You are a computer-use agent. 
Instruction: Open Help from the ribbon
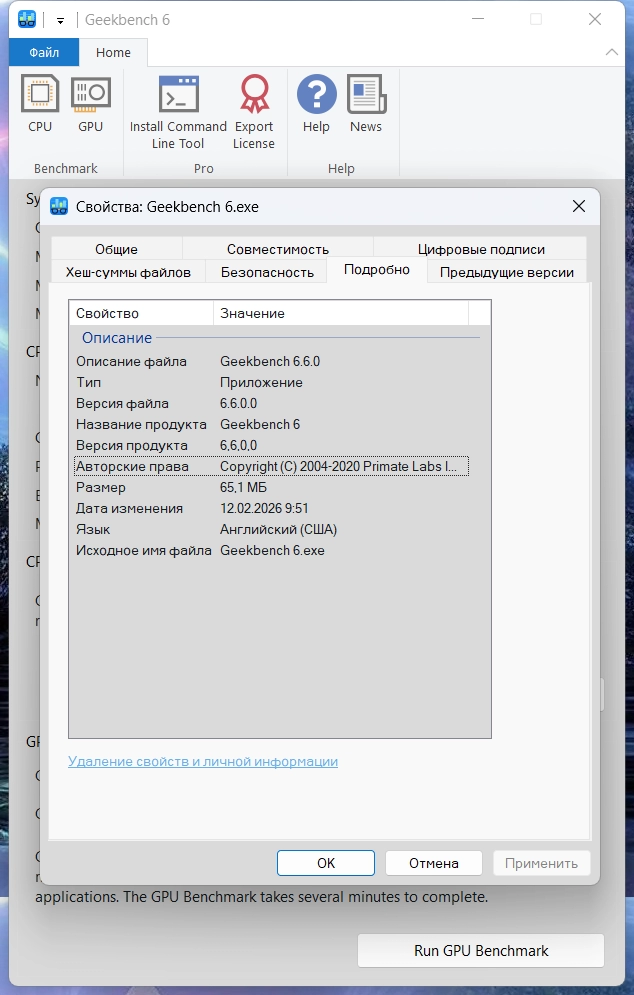click(316, 104)
